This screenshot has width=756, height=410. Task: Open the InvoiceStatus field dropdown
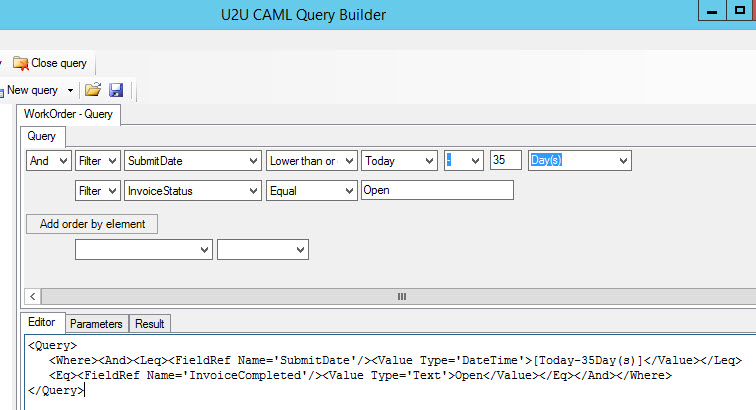(192, 191)
